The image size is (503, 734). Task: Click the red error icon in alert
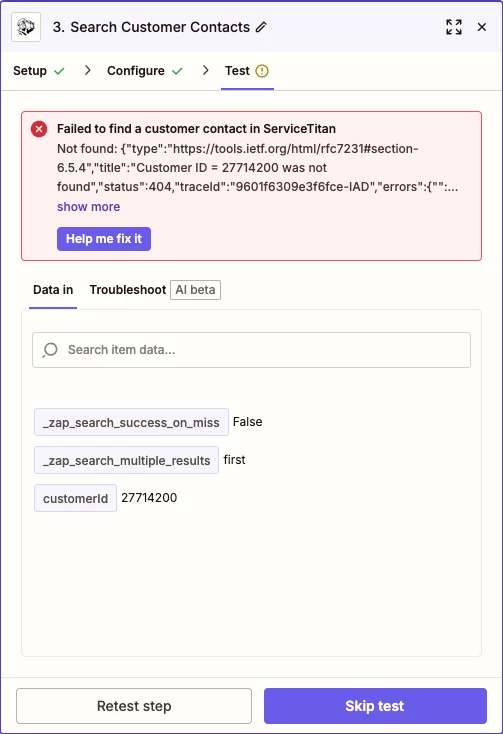click(39, 129)
